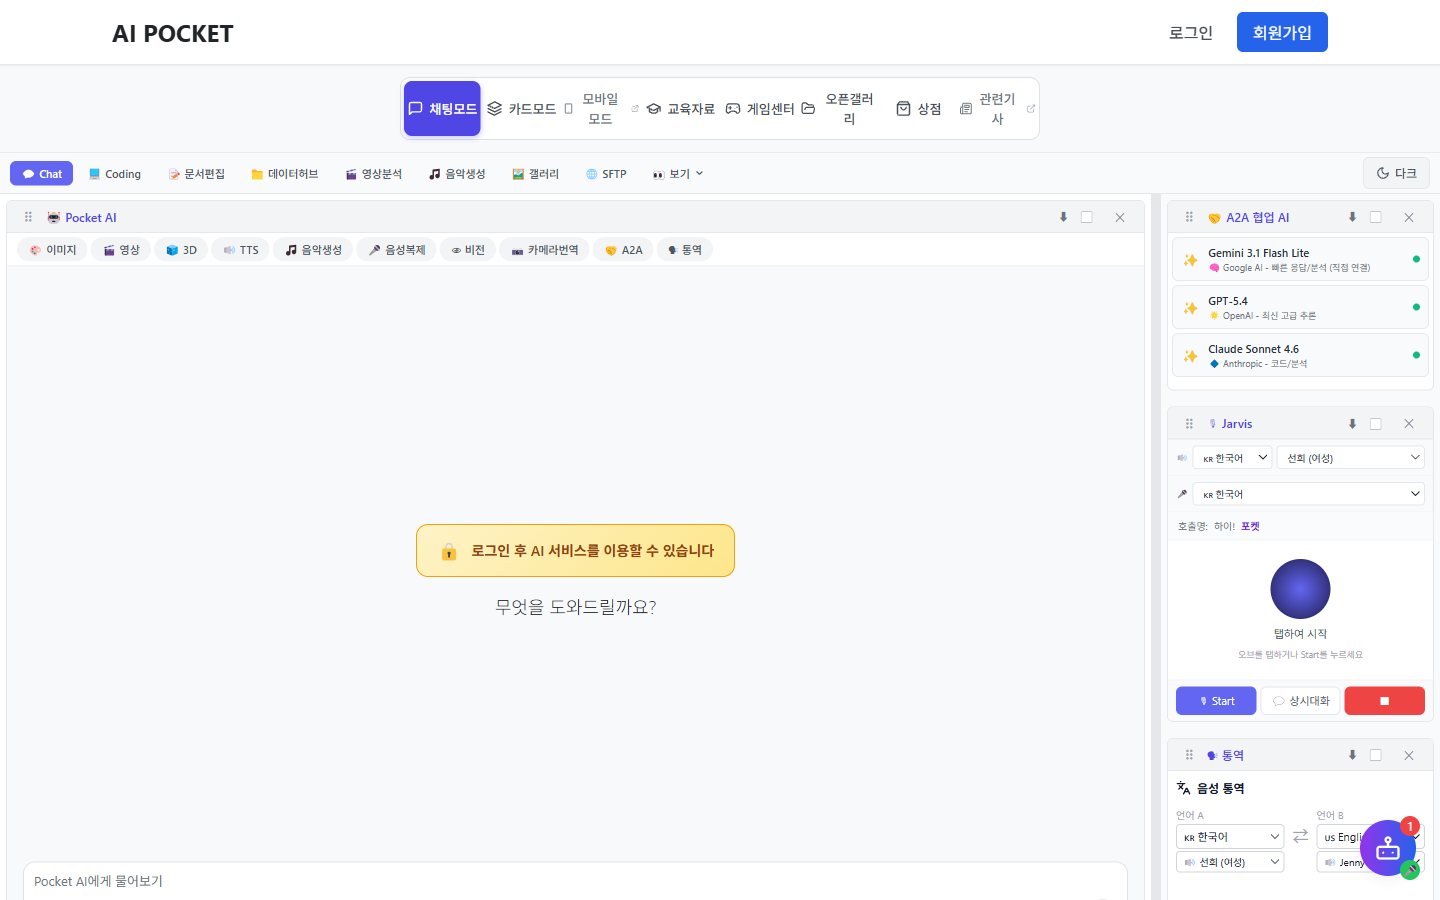The width and height of the screenshot is (1440, 900).
Task: Select the Claude Sonnet 4.6 model card
Action: click(1300, 355)
